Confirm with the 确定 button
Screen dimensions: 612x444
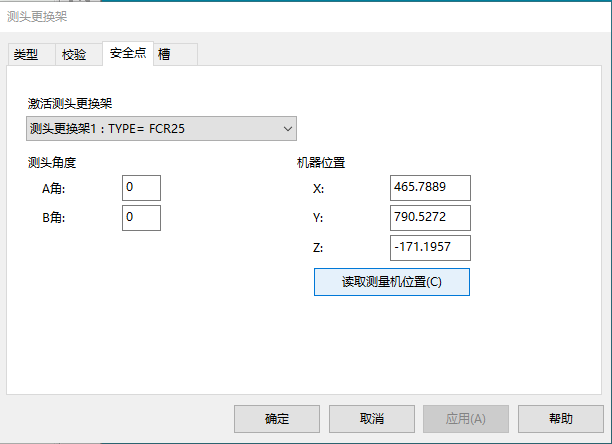[277, 419]
